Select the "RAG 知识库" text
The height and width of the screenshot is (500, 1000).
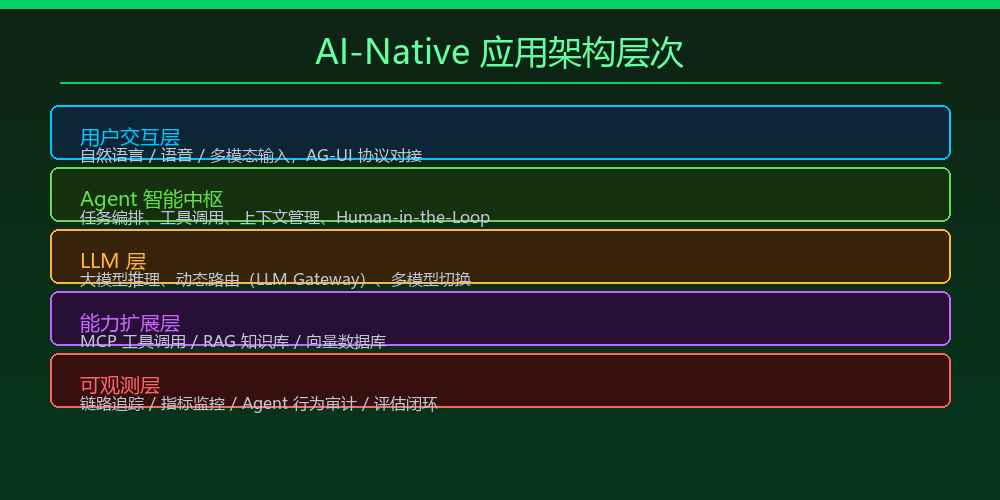[x=246, y=342]
